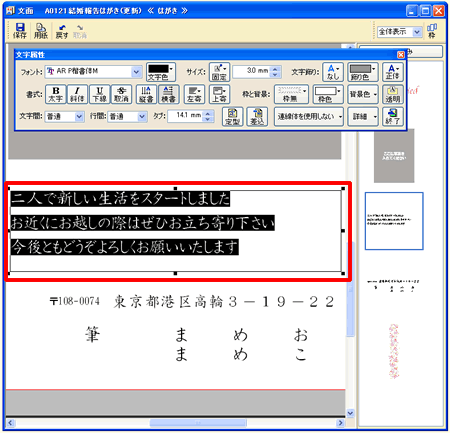
Task: Open the 文字色 text color picker
Action: coord(161,72)
